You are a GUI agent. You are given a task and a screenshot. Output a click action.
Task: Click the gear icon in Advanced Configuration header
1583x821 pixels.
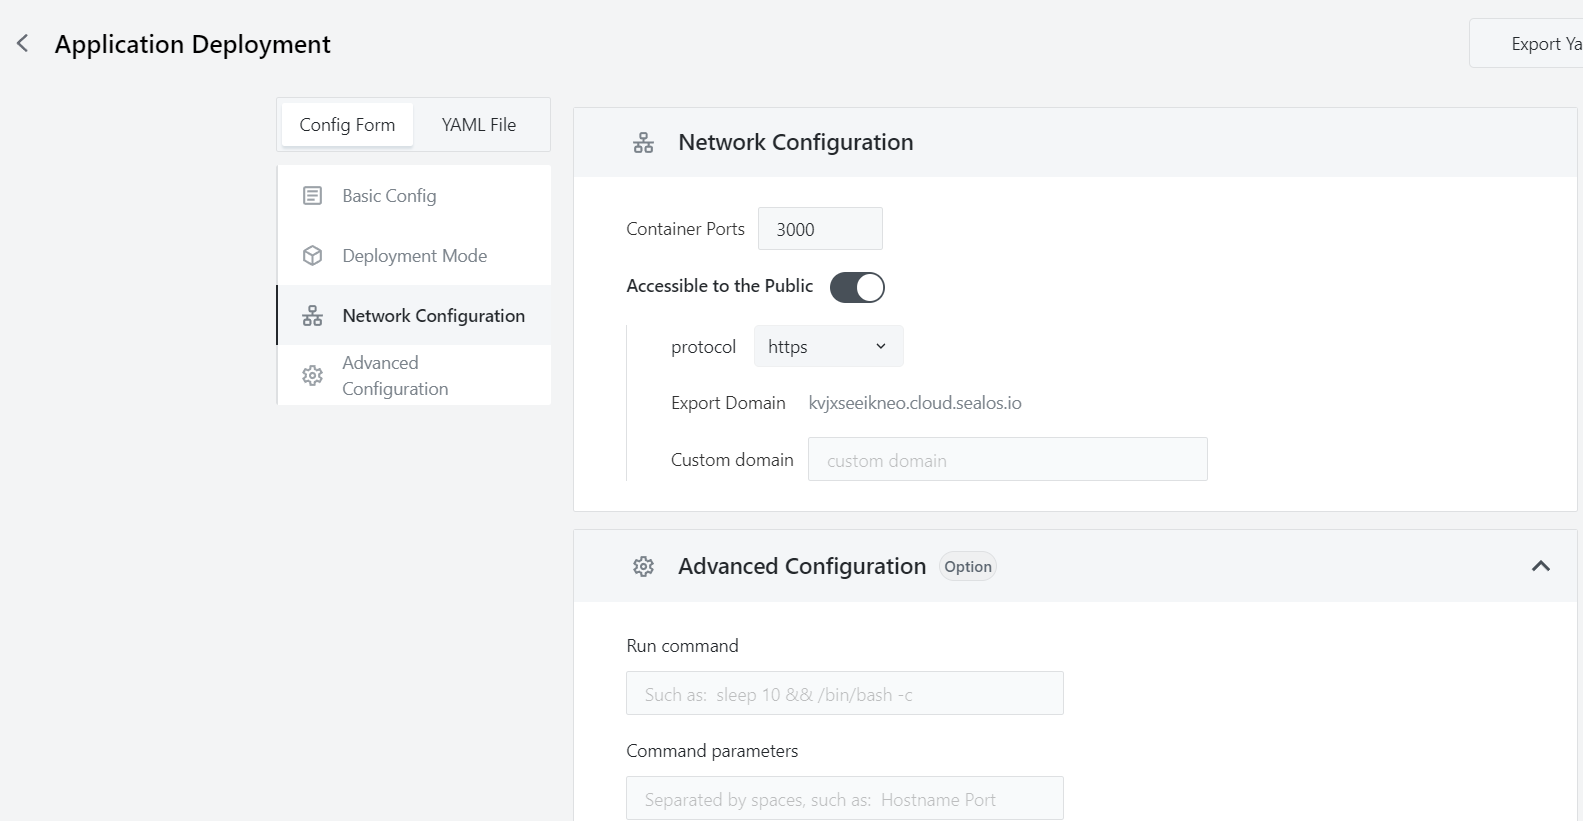point(643,567)
